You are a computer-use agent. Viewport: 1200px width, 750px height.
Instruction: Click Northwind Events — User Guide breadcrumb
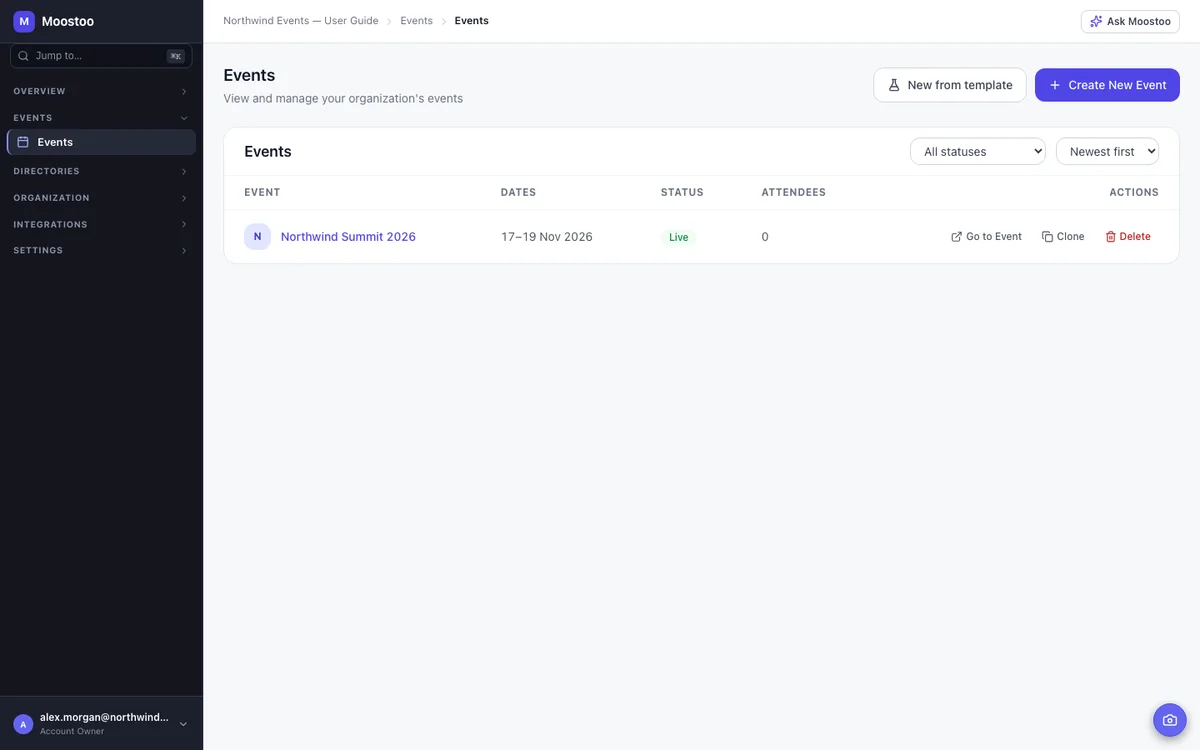click(301, 21)
